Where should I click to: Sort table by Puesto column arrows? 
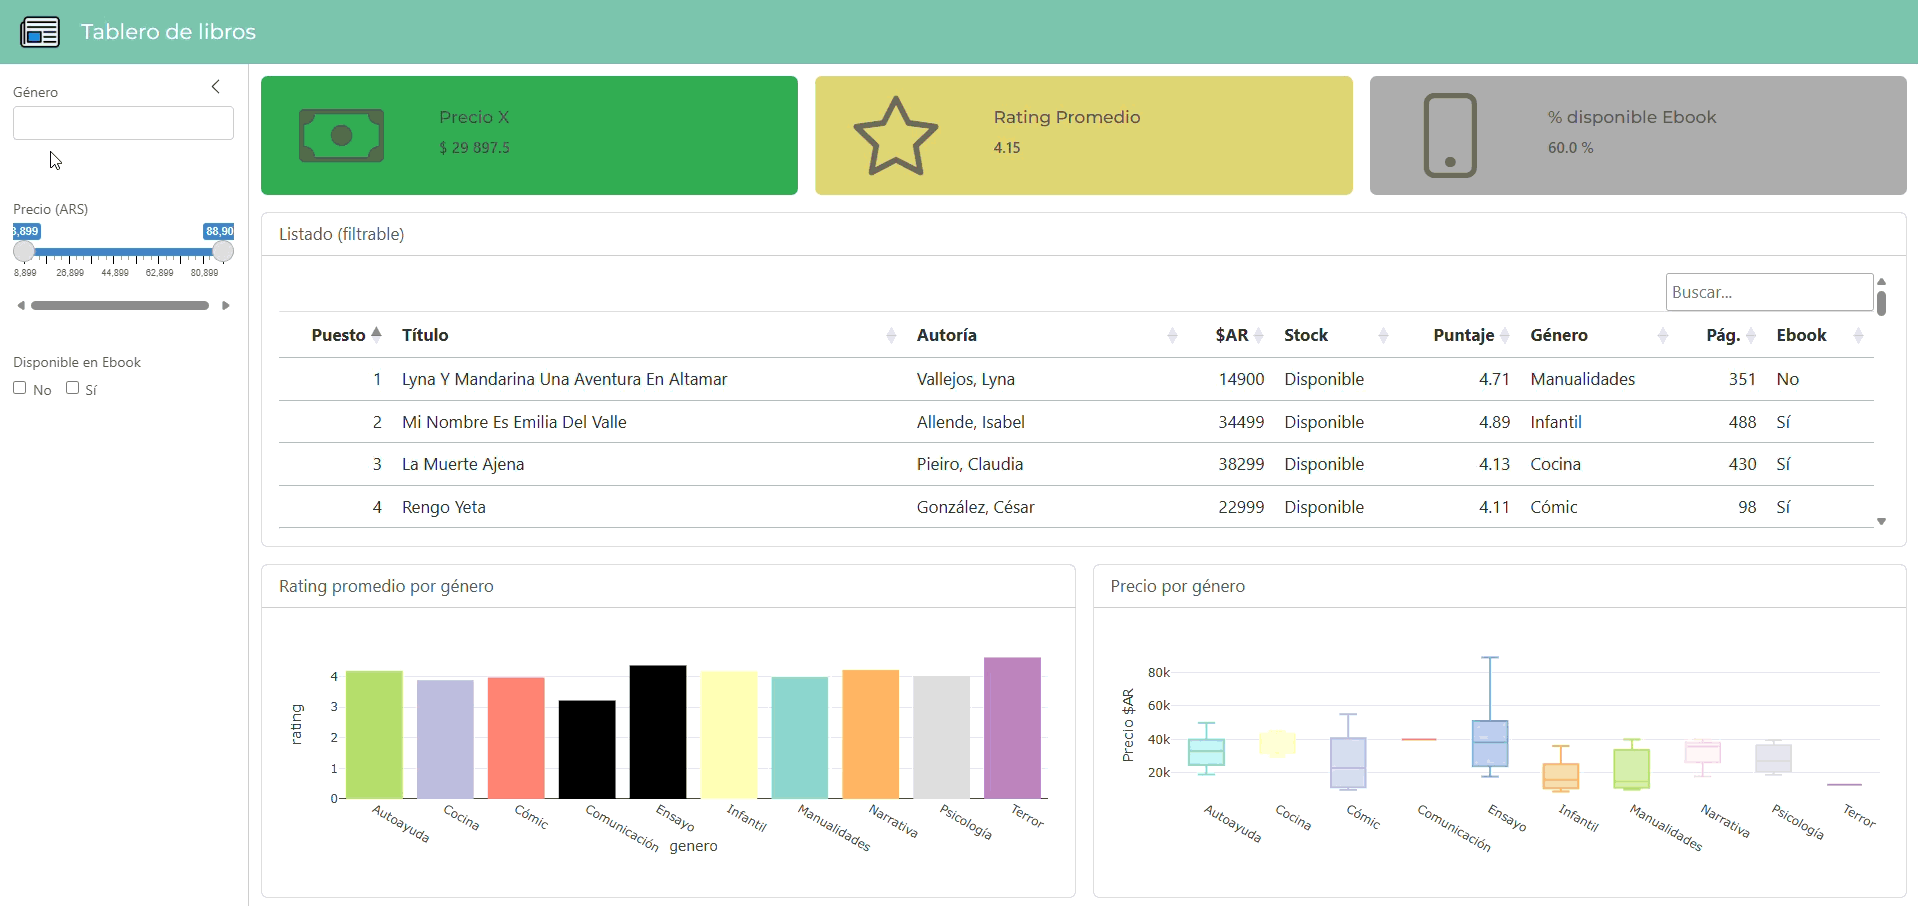[376, 335]
